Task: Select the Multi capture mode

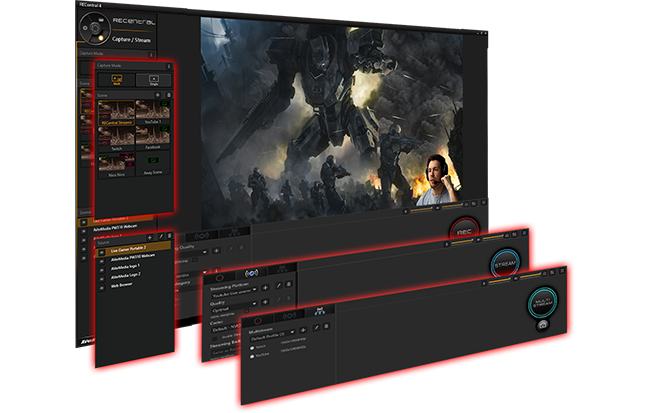Action: (x=116, y=80)
